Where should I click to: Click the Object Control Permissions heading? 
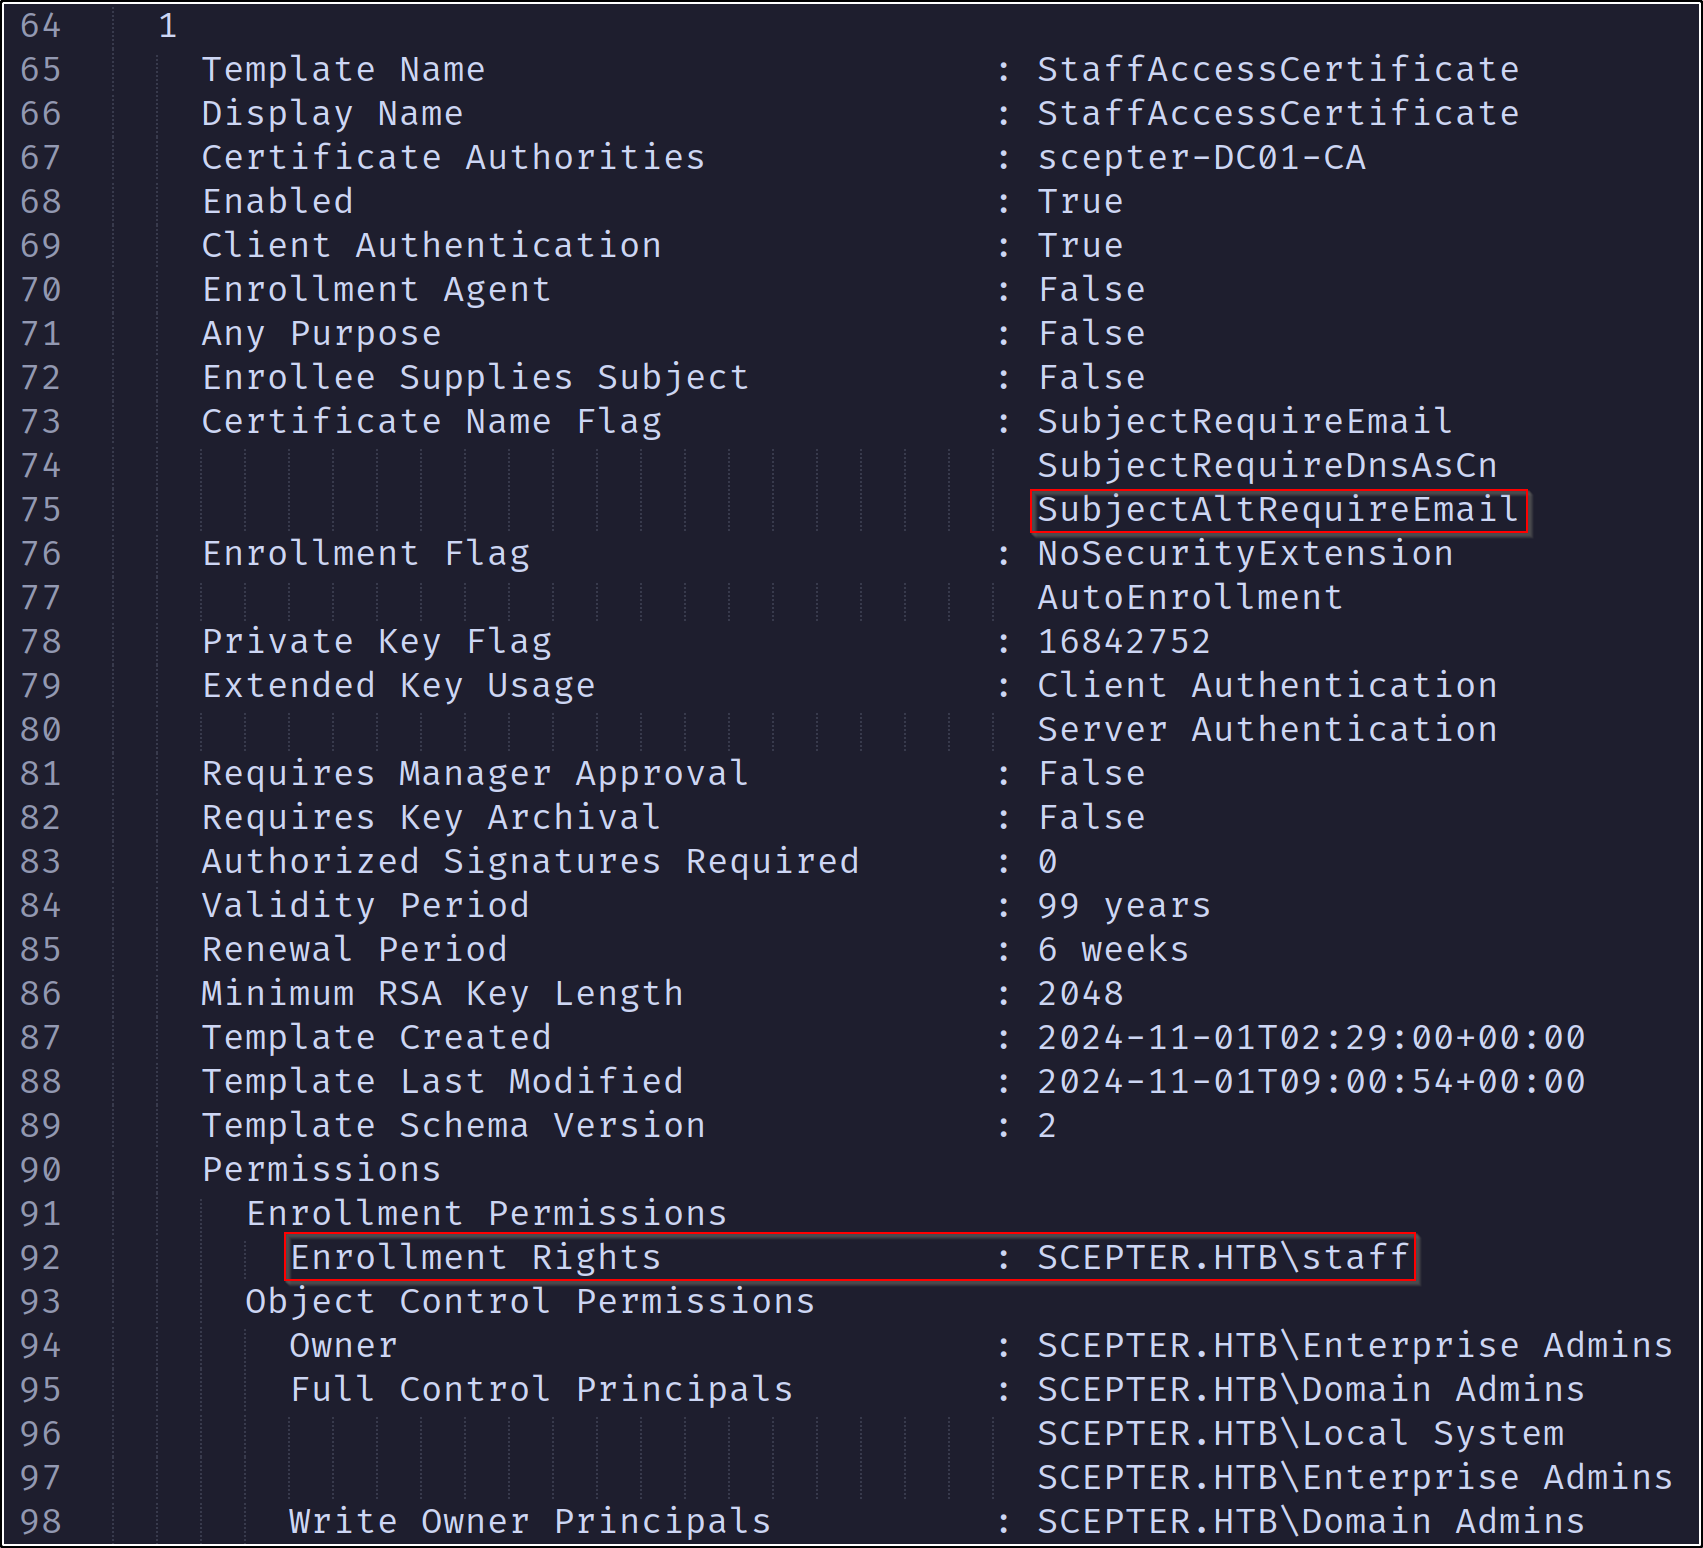coord(530,1302)
